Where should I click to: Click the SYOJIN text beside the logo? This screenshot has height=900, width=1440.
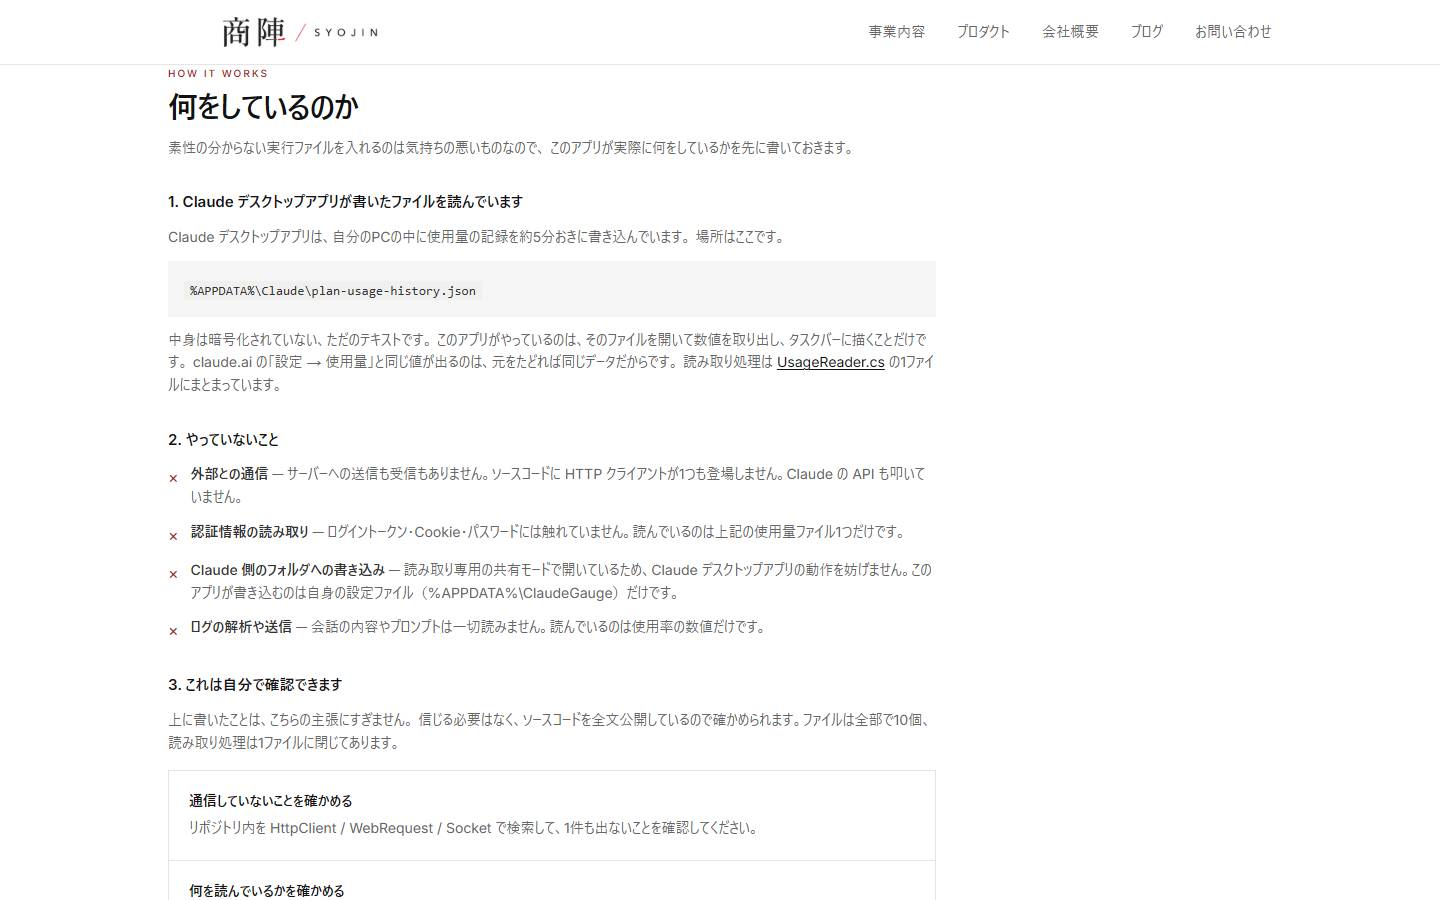pyautogui.click(x=346, y=33)
